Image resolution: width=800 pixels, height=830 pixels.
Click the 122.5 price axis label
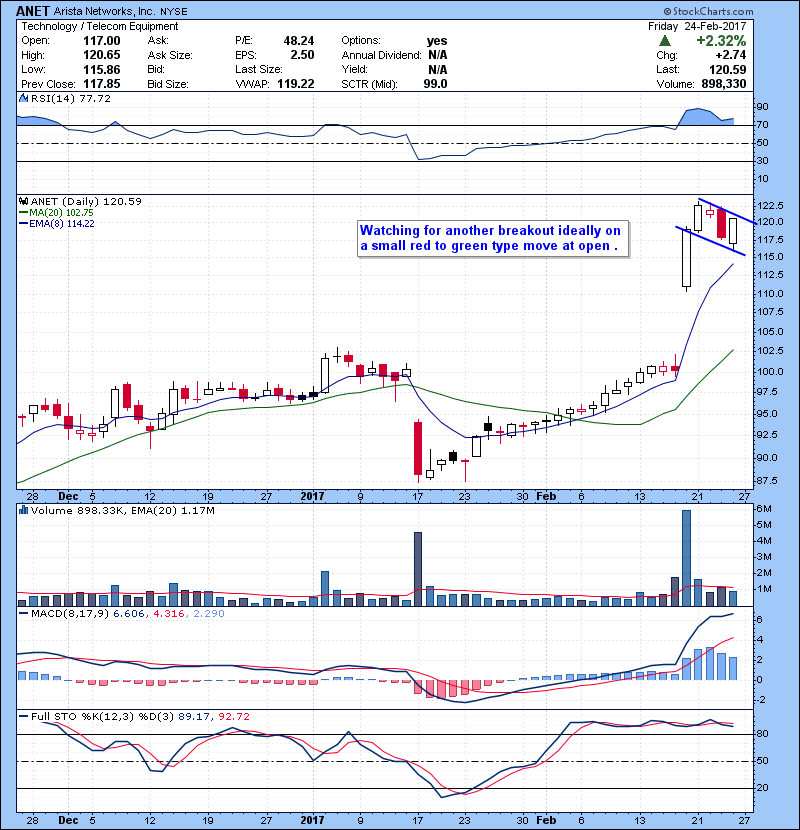click(771, 205)
